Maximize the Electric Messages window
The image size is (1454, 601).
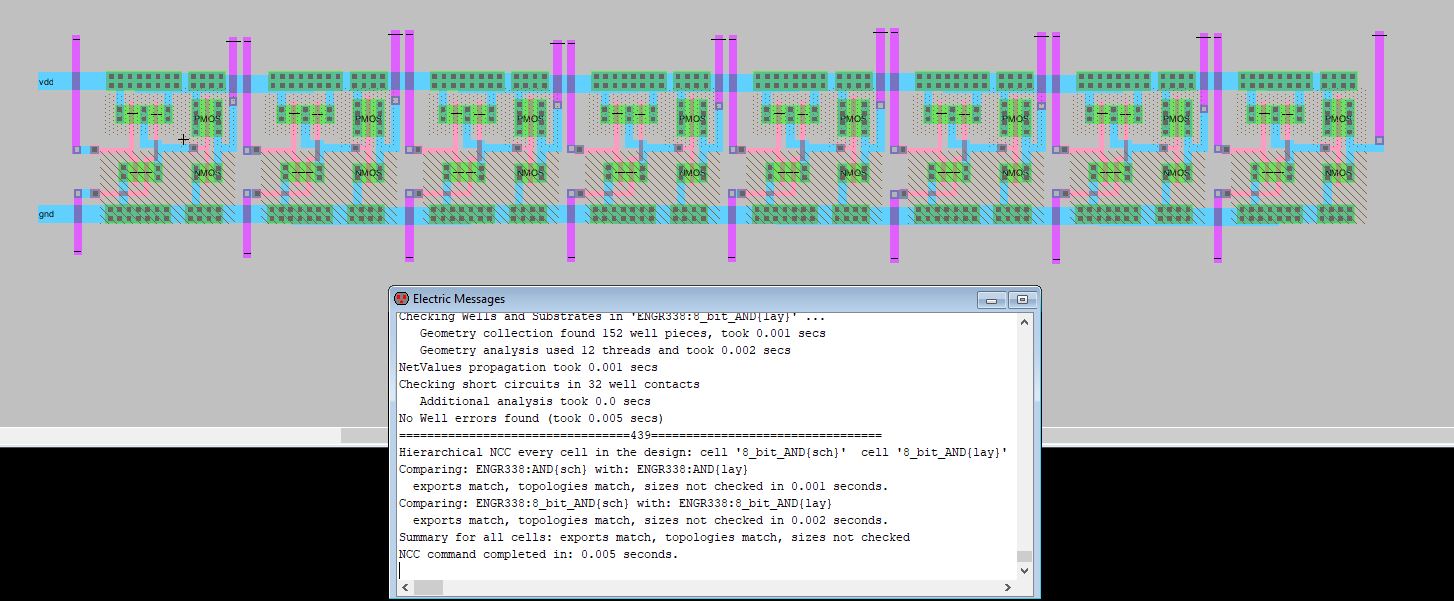(1021, 299)
